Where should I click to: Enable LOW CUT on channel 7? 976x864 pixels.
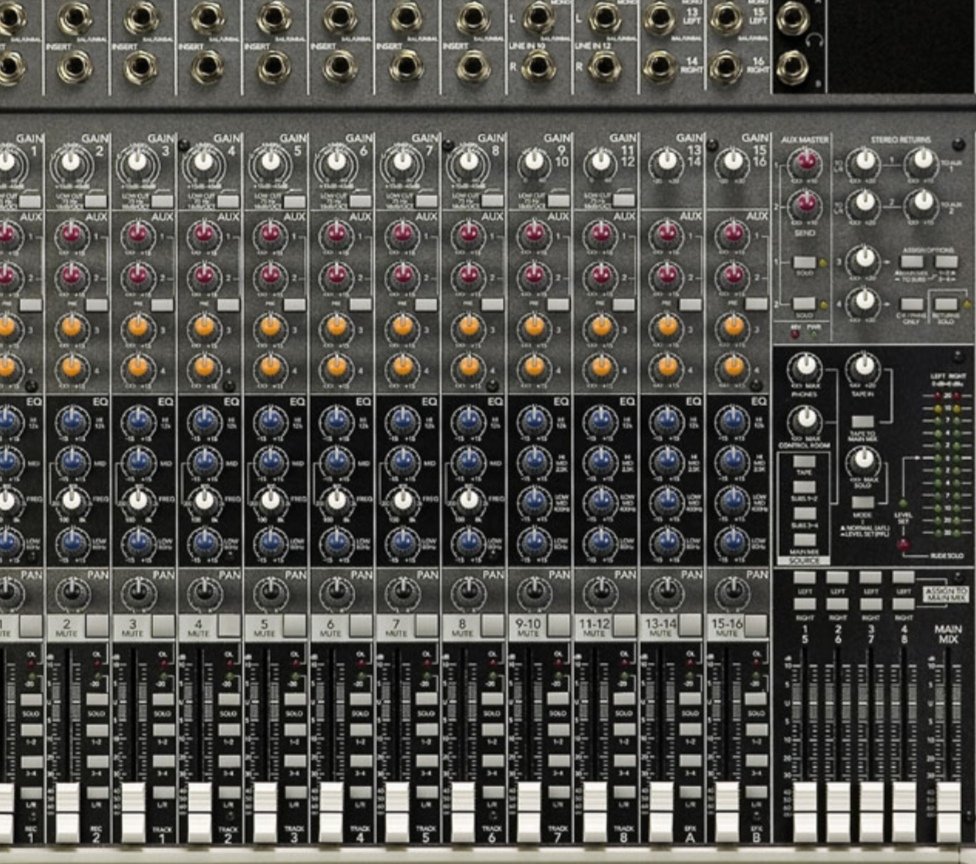426,201
